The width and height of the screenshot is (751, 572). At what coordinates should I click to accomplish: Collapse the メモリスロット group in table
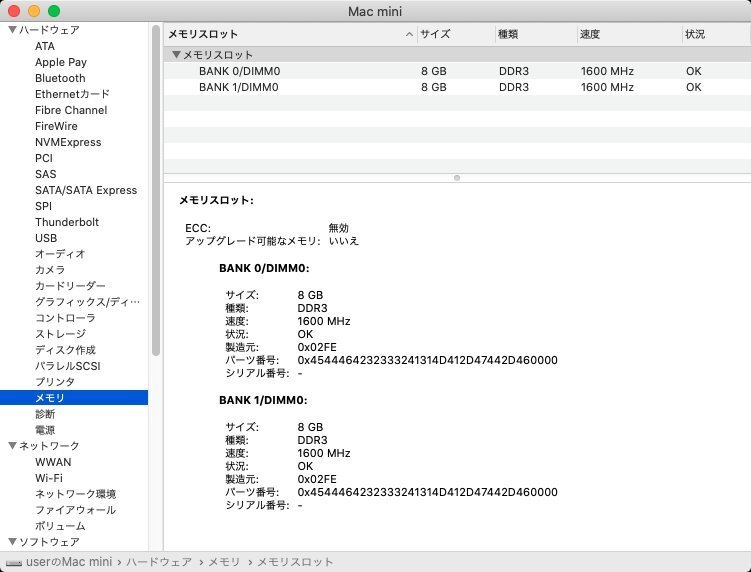[x=176, y=55]
